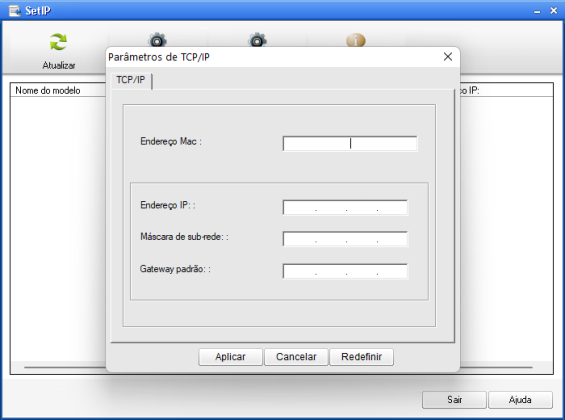
Task: Click the Aplicar button
Action: 230,357
